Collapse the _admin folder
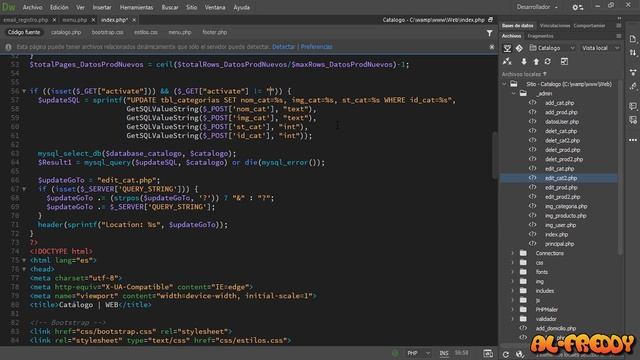Viewport: 640px width, 360px height. [513, 93]
